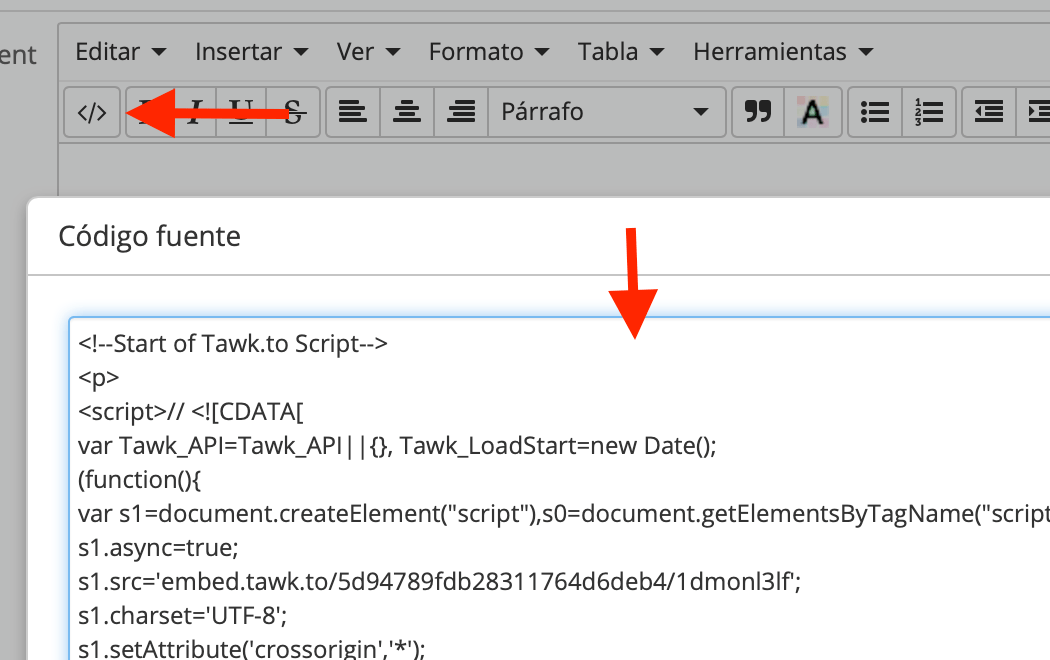This screenshot has width=1050, height=660.
Task: Insert a blockquote
Action: click(758, 112)
